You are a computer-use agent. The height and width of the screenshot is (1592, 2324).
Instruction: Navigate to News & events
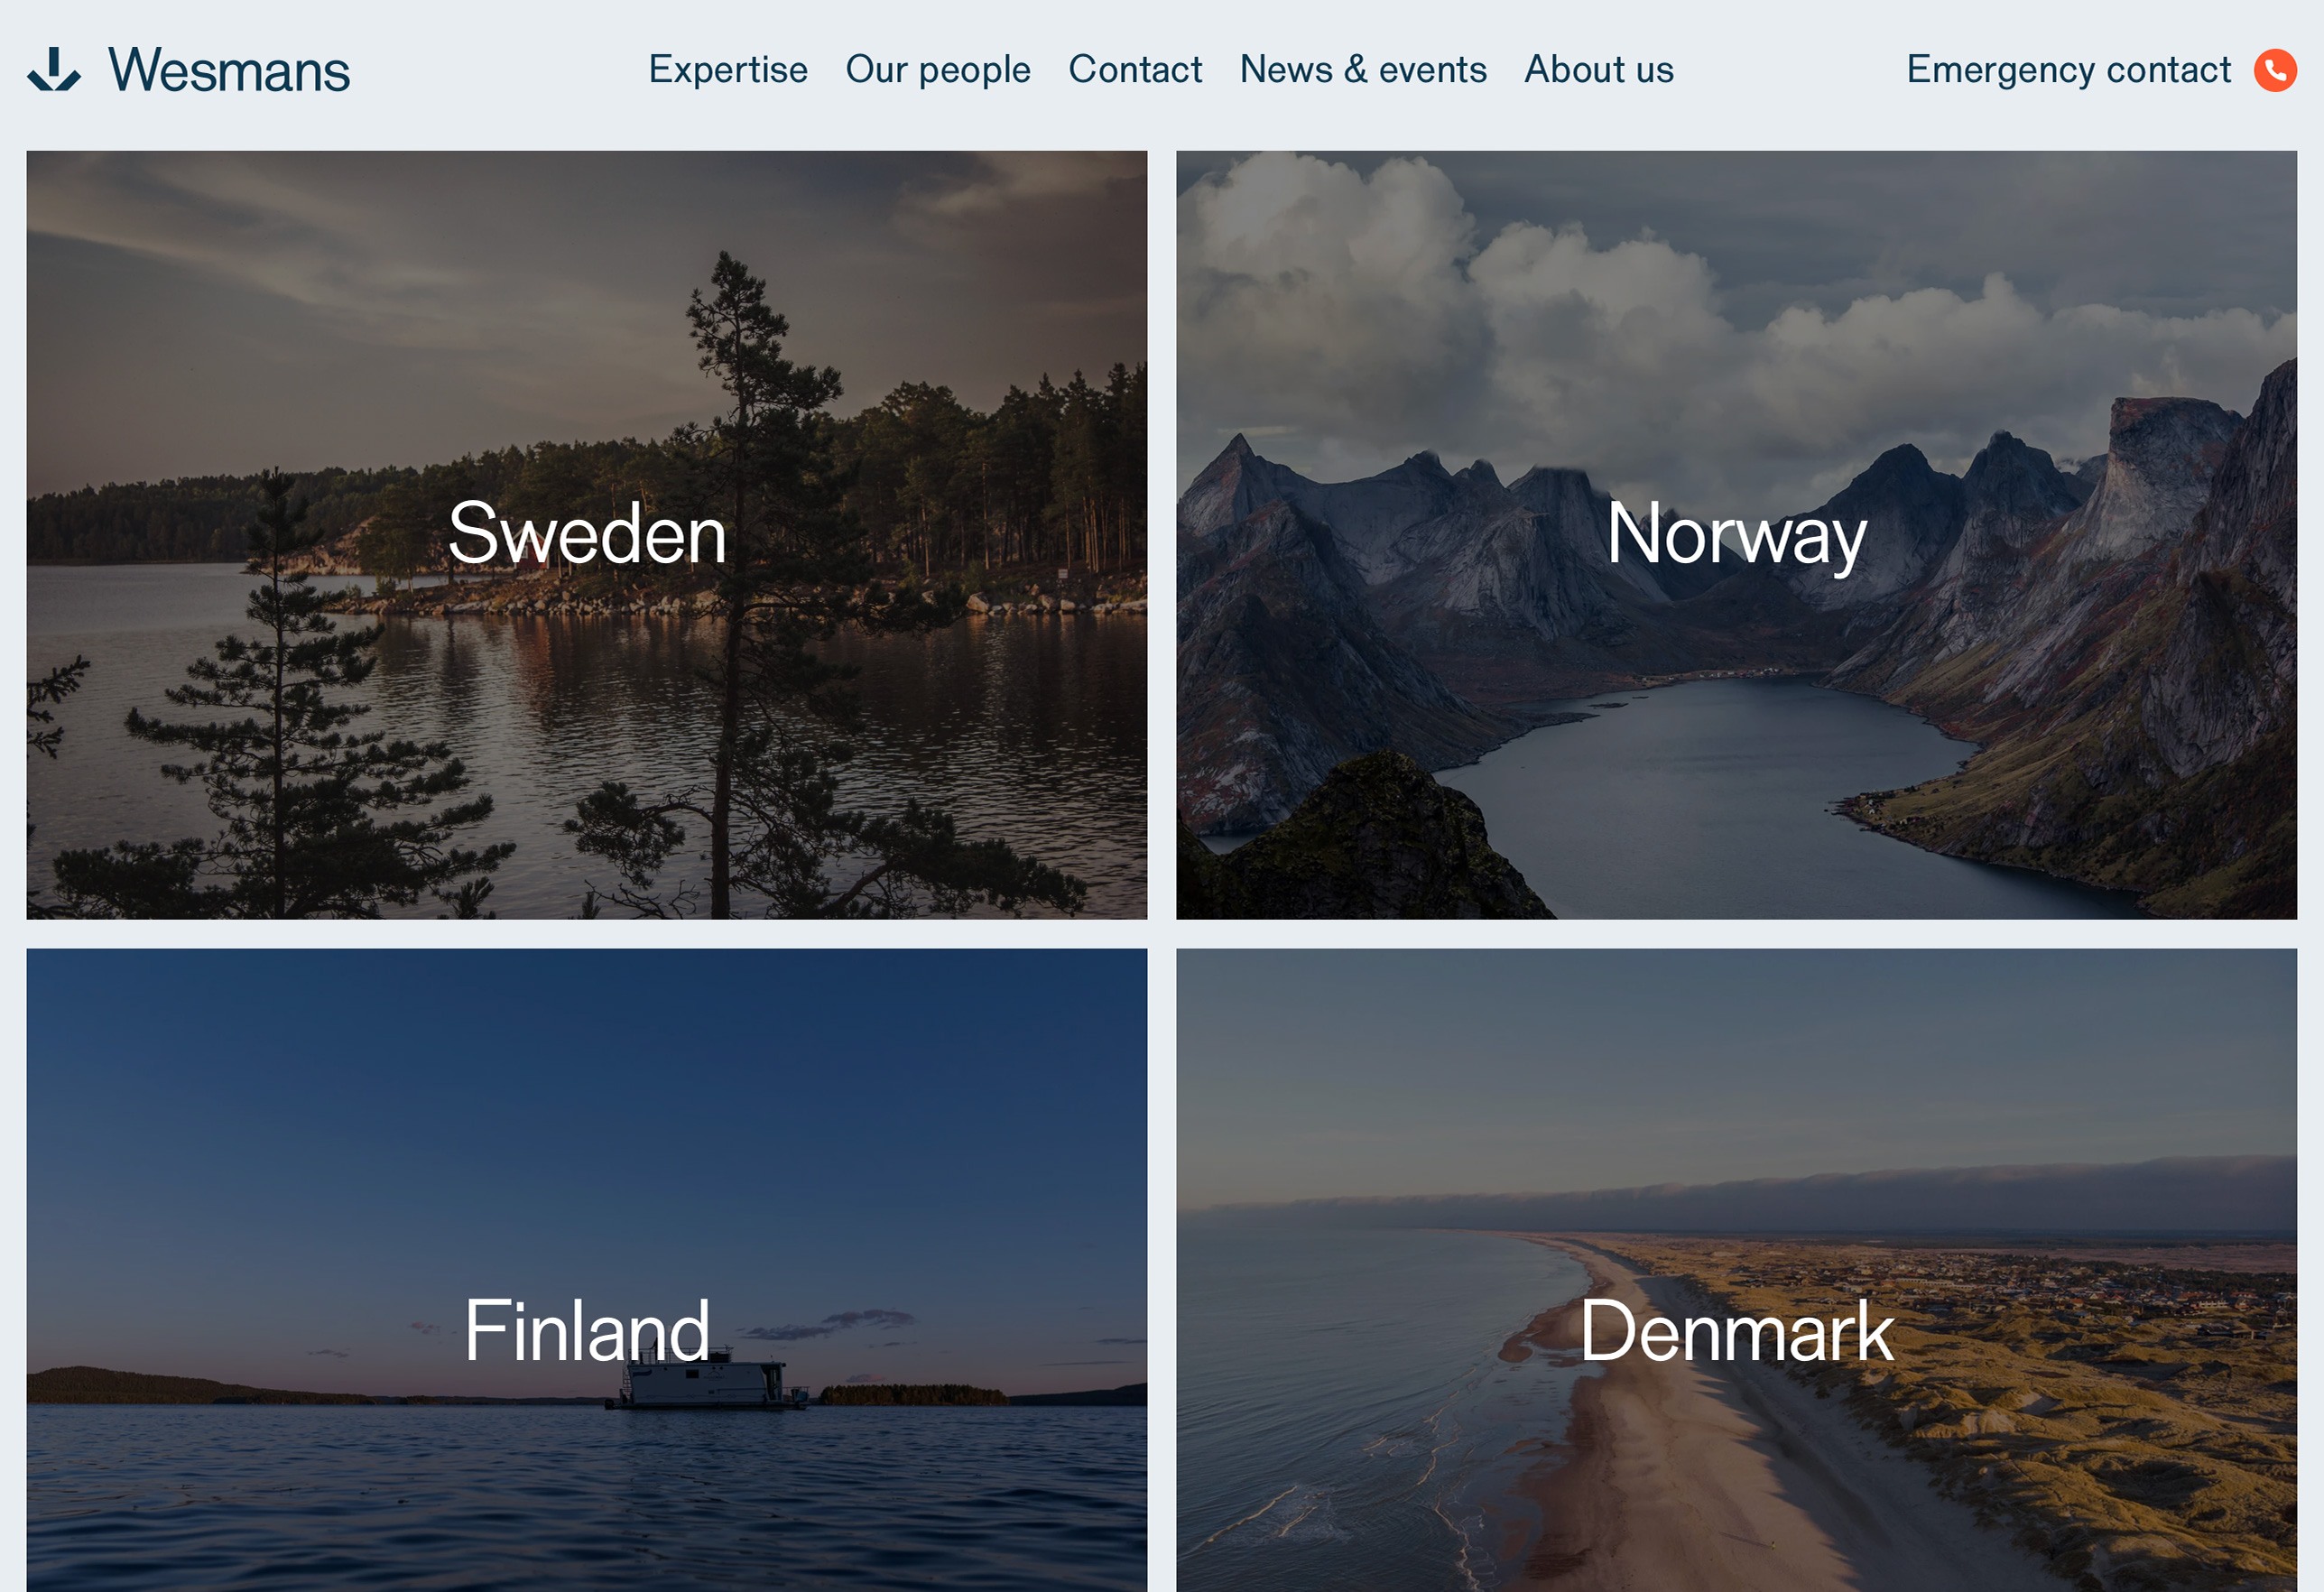coord(1362,70)
